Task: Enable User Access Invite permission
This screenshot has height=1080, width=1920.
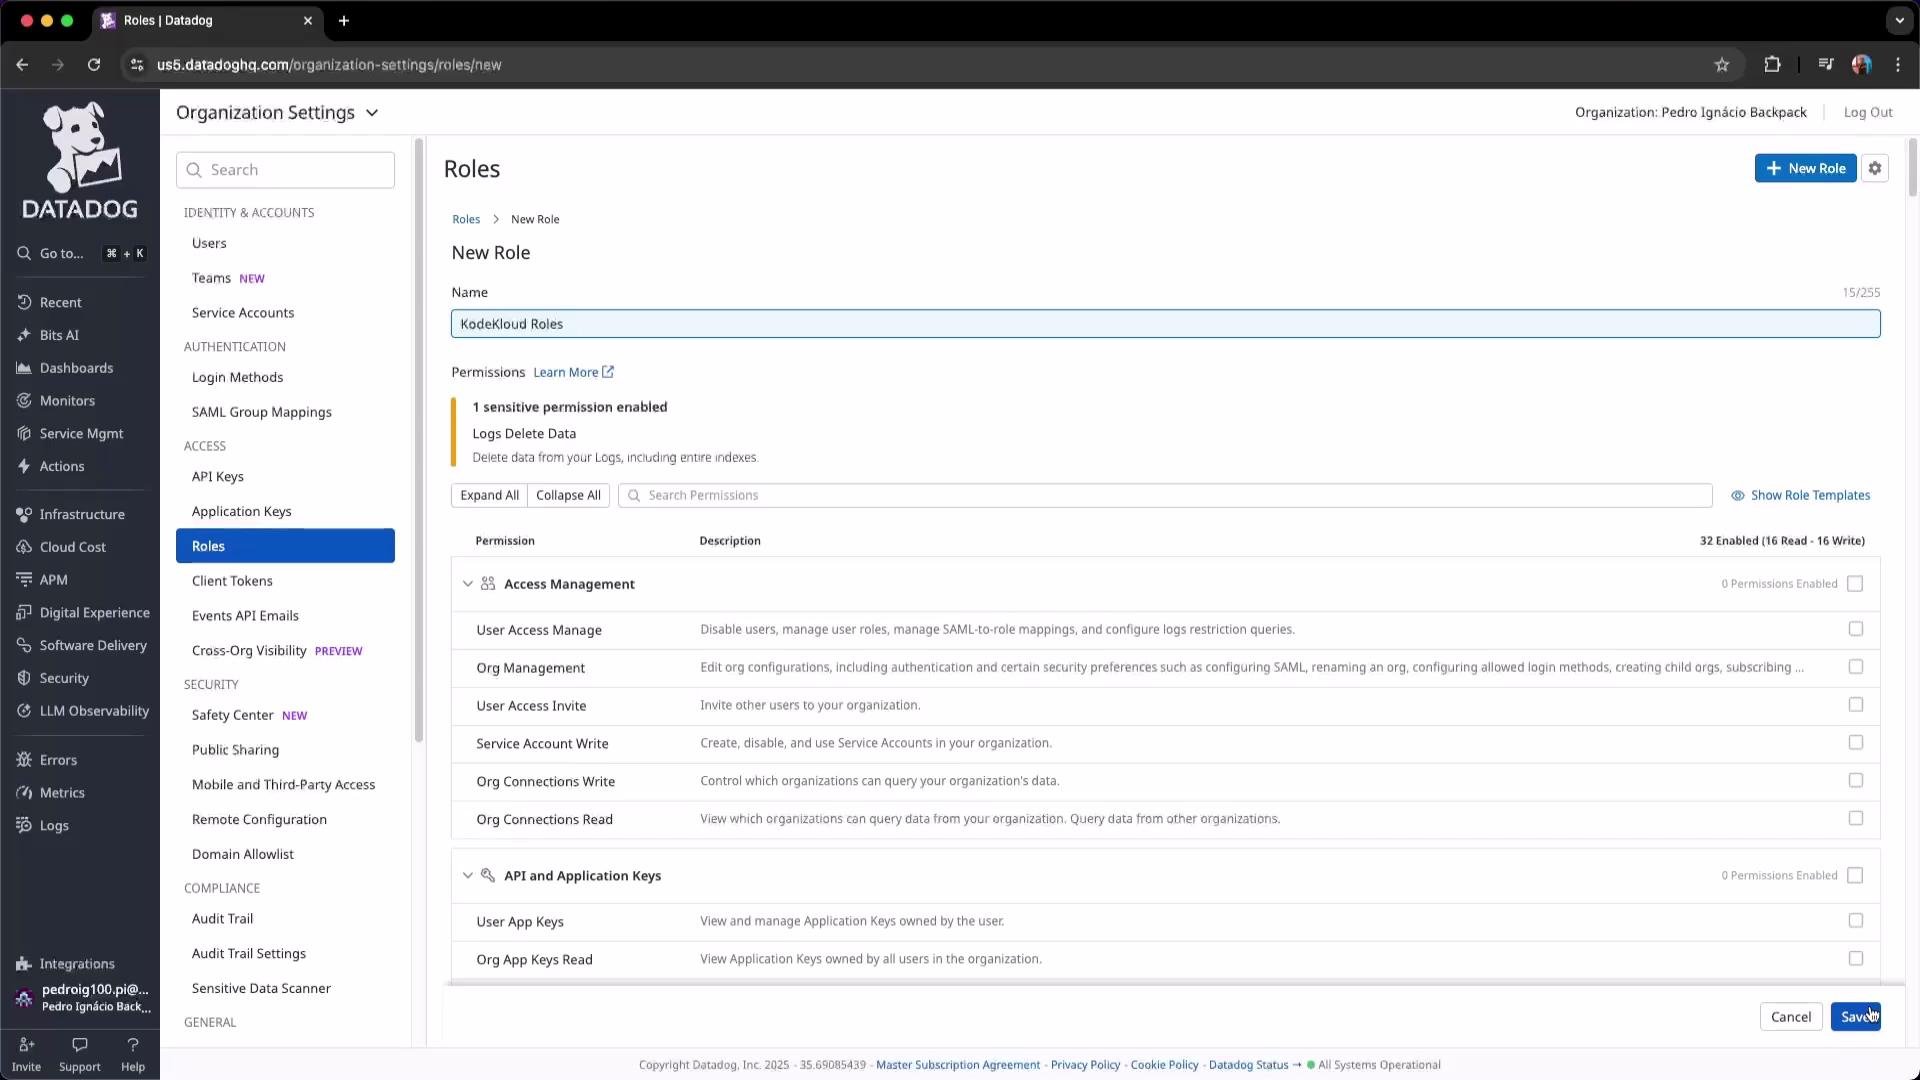Action: click(1856, 705)
